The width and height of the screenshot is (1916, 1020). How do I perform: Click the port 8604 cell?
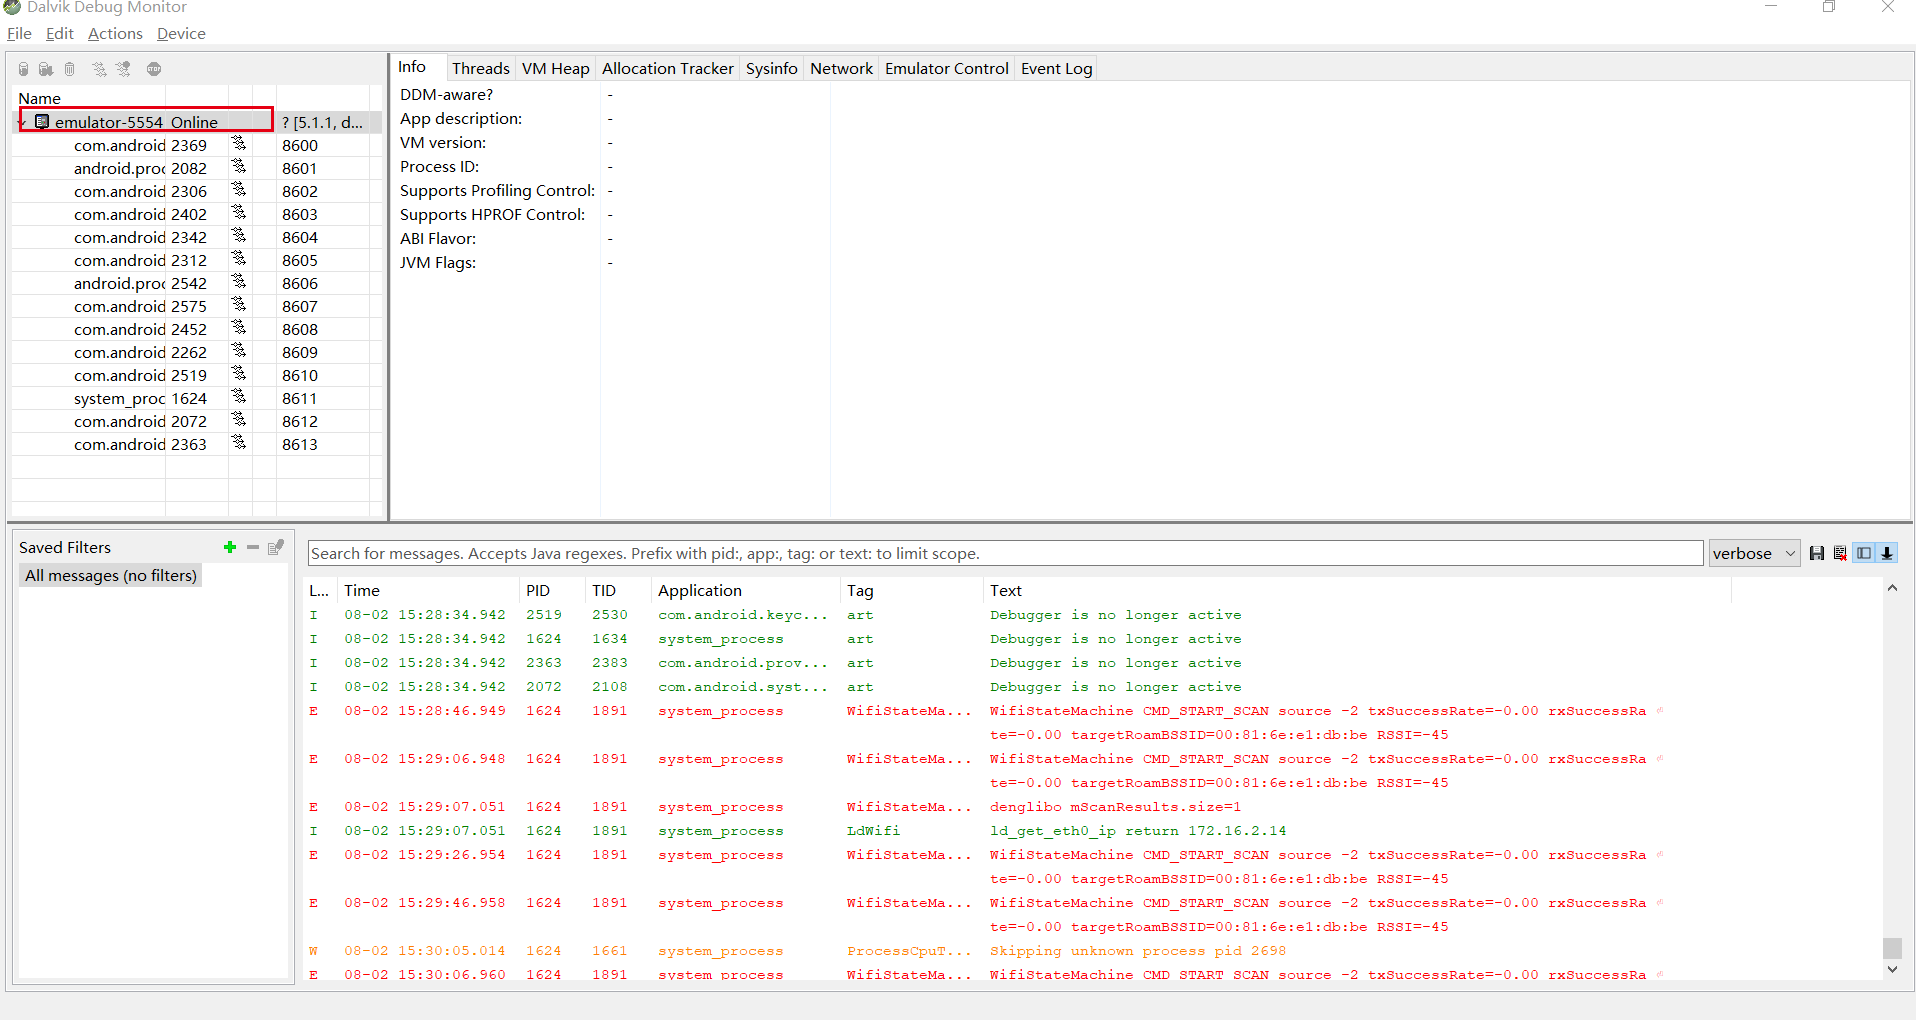click(x=300, y=237)
